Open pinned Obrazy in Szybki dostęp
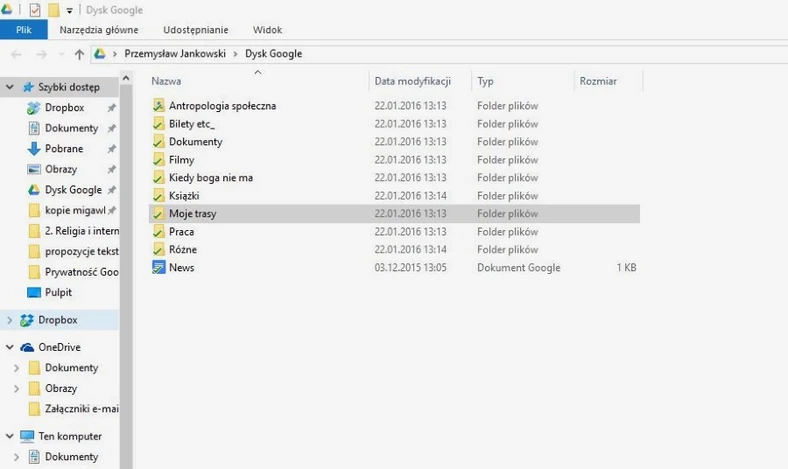This screenshot has width=788, height=469. 61,169
